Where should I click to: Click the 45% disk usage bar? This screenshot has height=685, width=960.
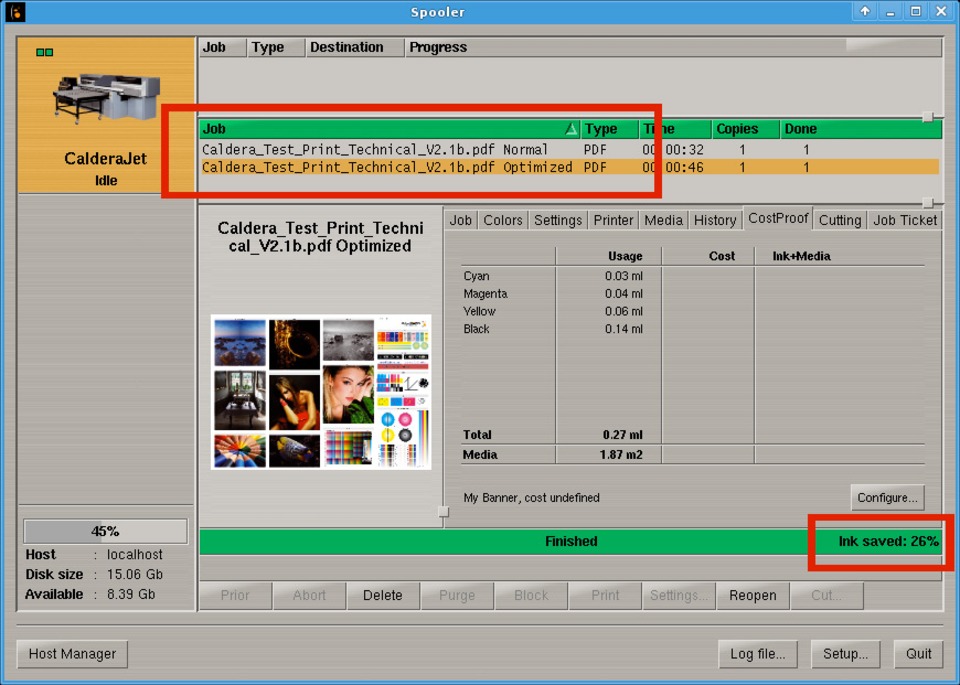coord(105,531)
